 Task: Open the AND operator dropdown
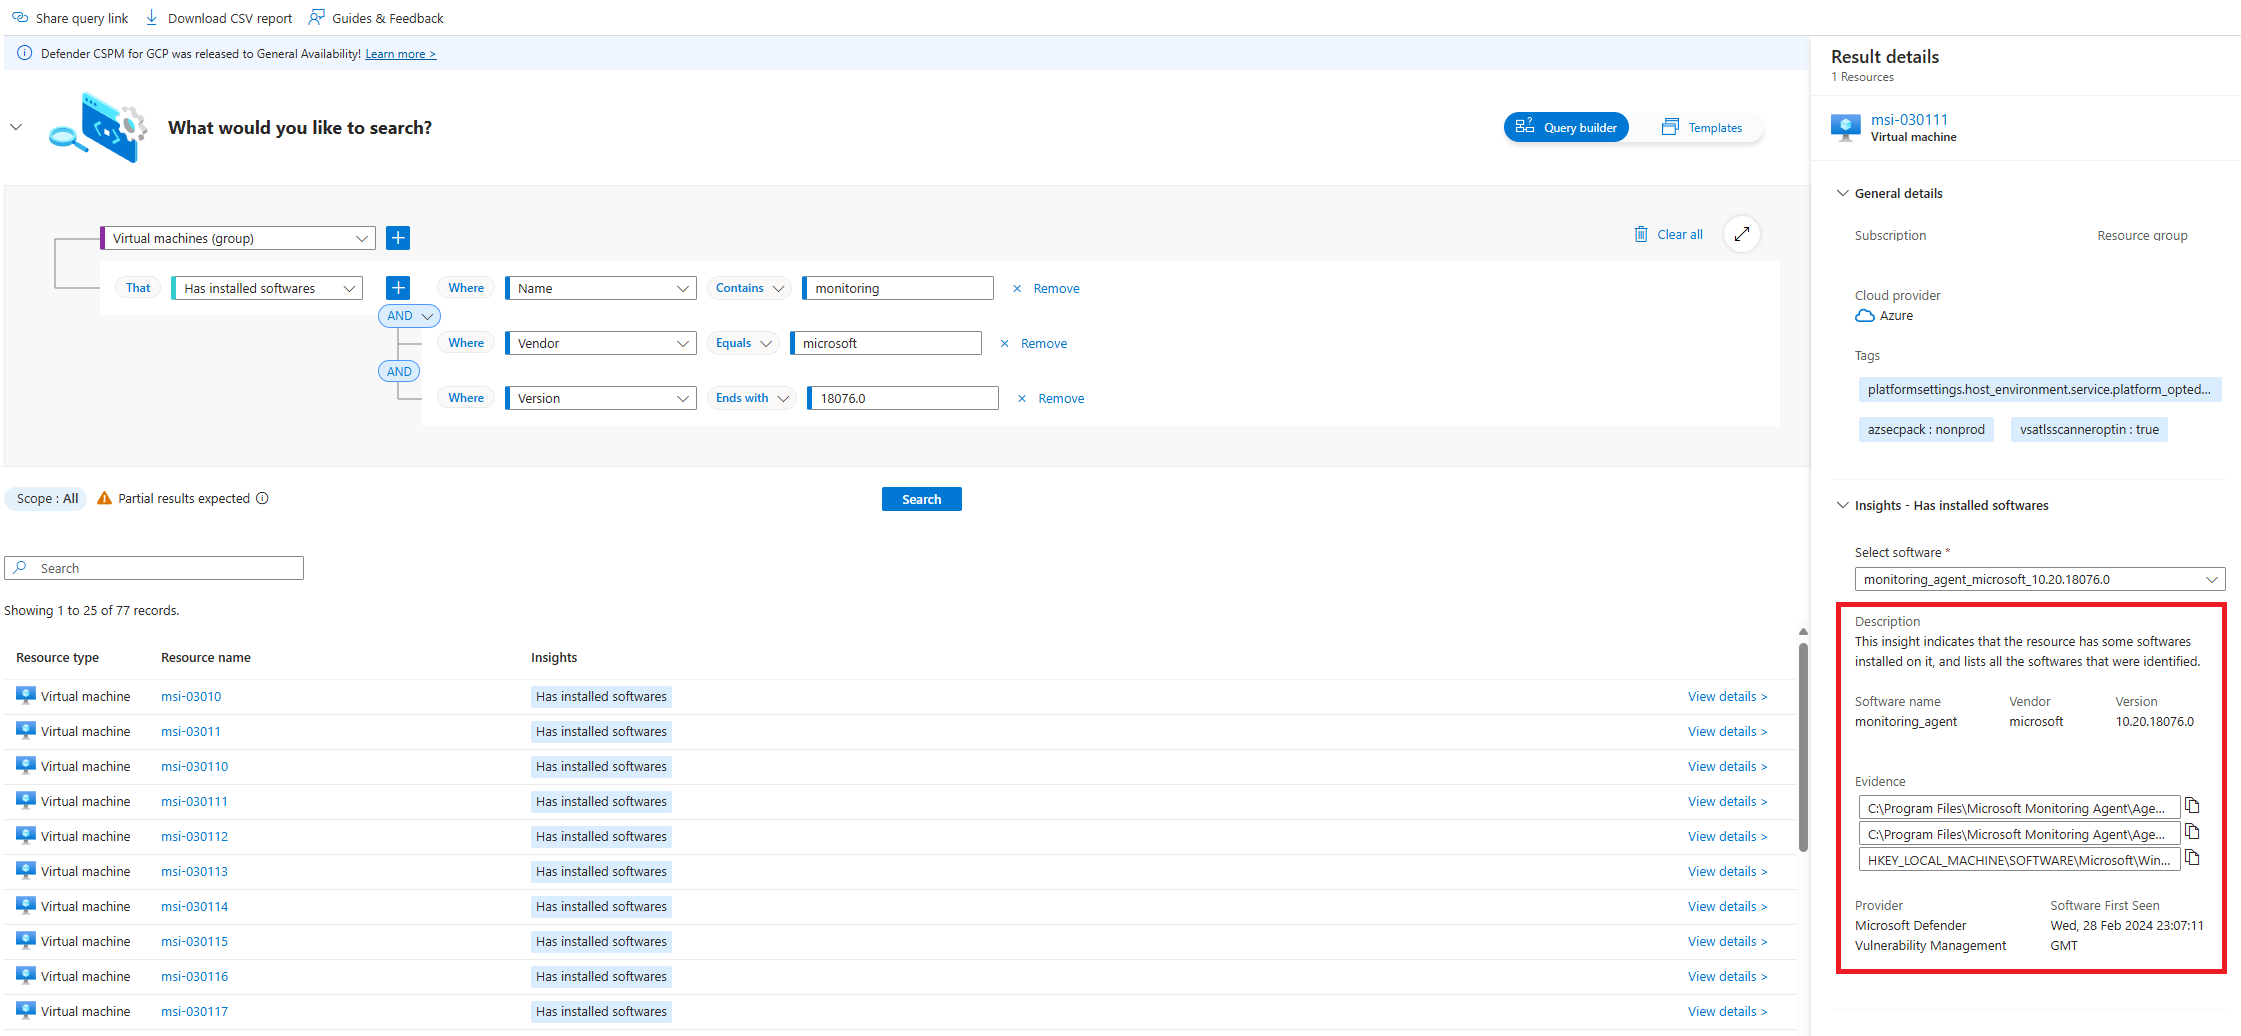409,315
